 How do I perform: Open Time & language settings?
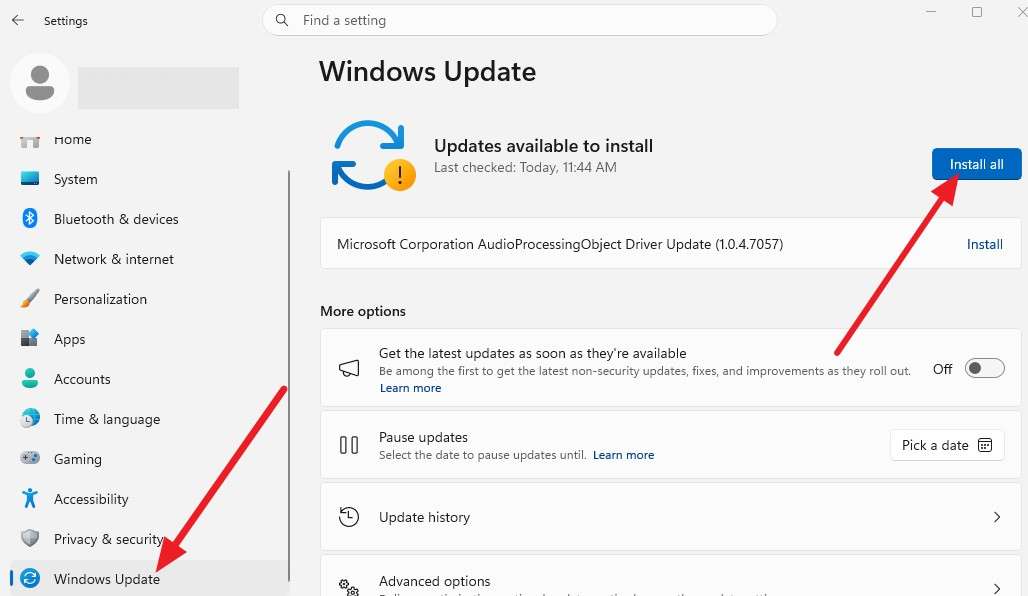pyautogui.click(x=148, y=419)
